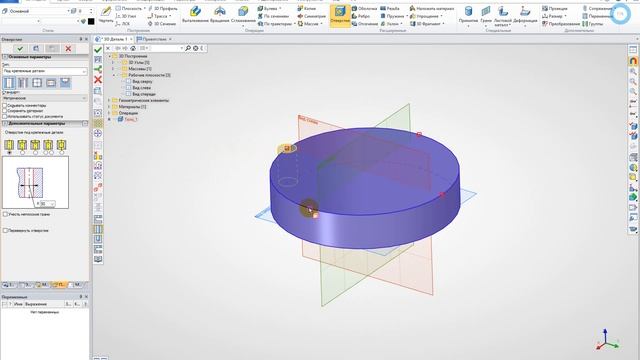
Task: Click the Резьба thread tool
Action: coord(390,8)
